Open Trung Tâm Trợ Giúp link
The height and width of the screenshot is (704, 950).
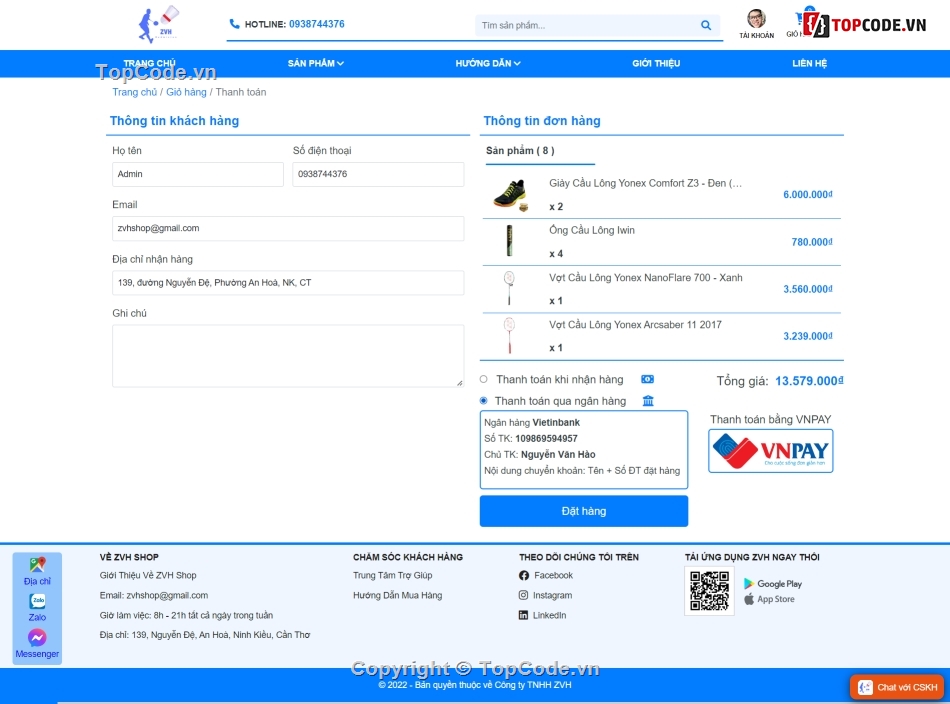[393, 576]
